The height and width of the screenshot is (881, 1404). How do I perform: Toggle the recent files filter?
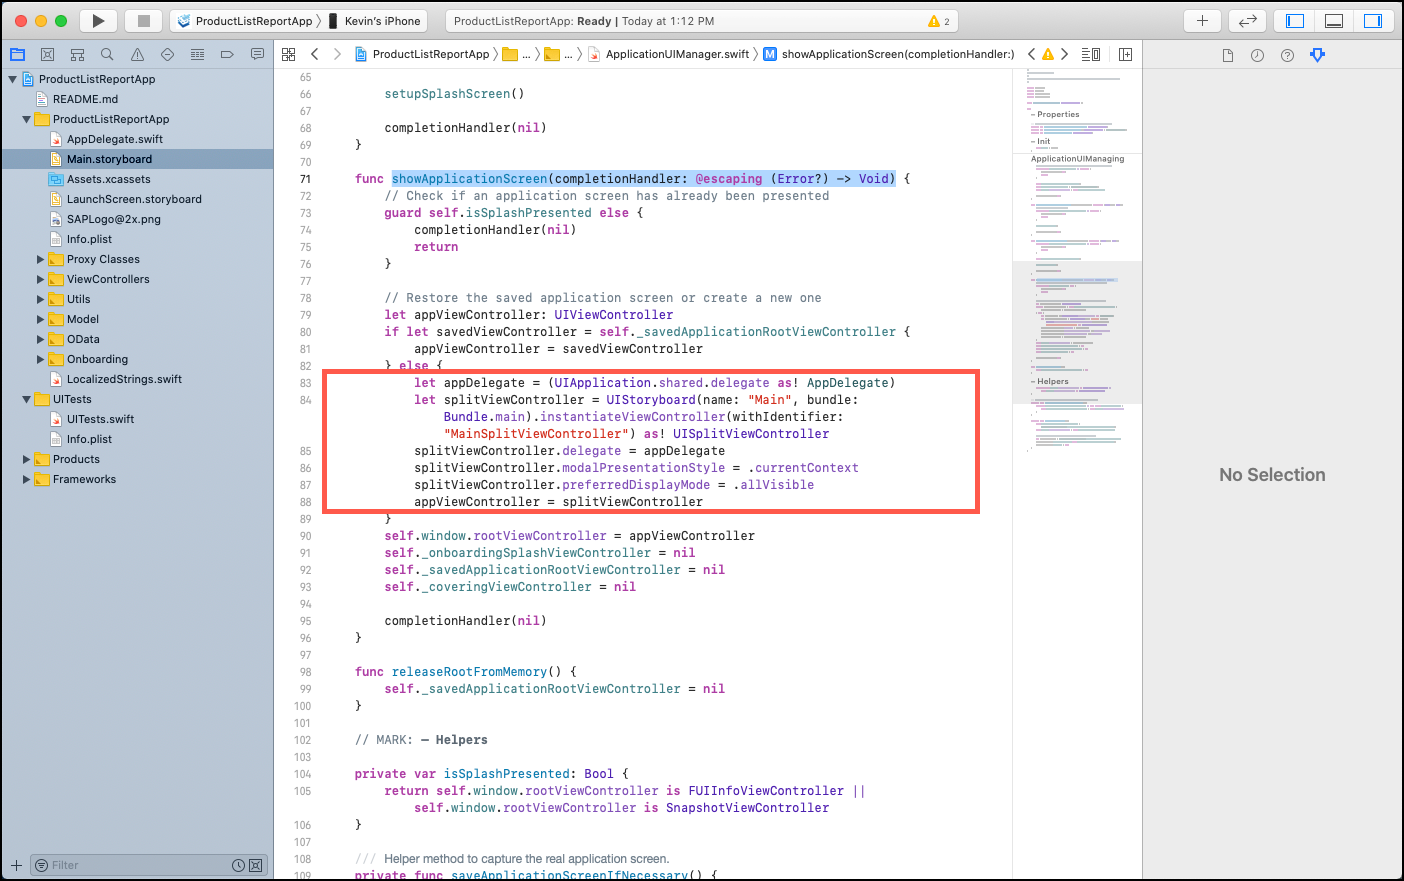click(x=238, y=865)
